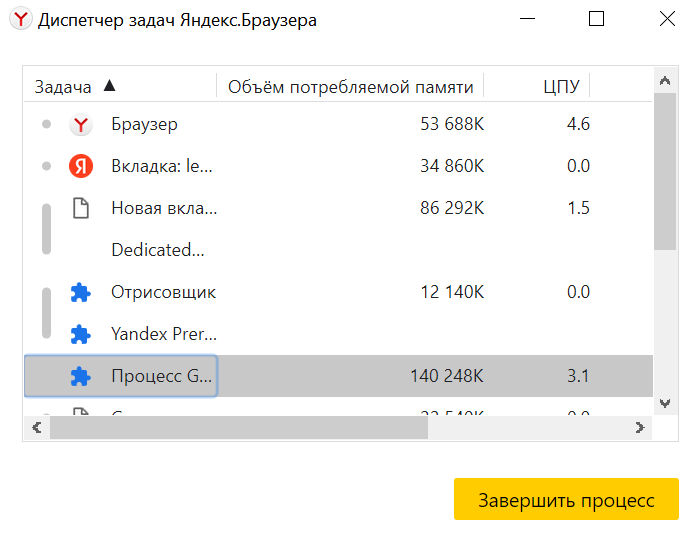Select the Вкладка: le... task row
The image size is (691, 537).
click(x=338, y=166)
